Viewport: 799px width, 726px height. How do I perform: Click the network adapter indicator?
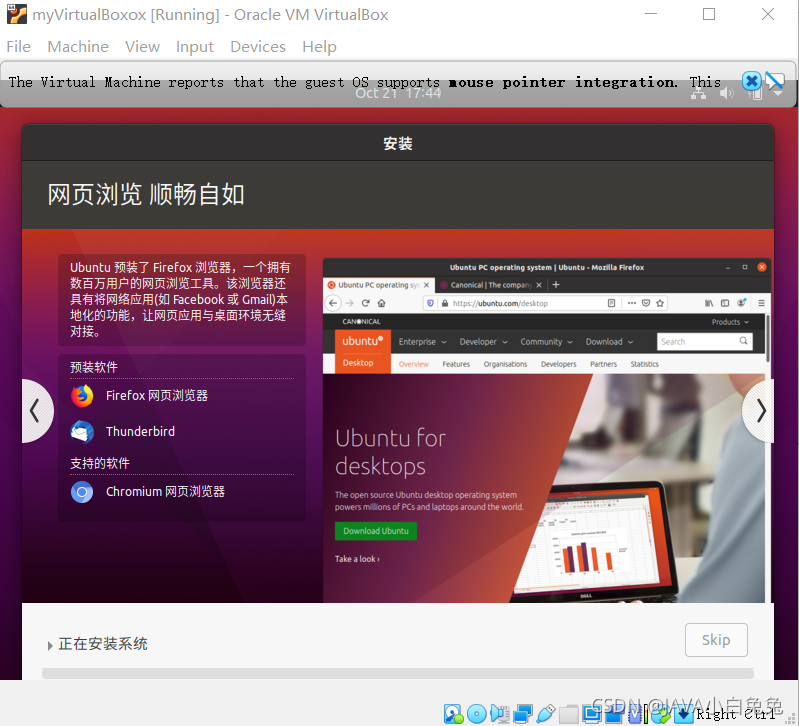(523, 714)
